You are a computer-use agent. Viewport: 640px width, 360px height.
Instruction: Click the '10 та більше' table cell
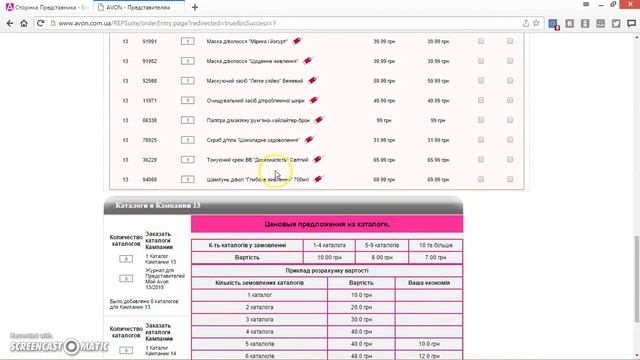436,245
